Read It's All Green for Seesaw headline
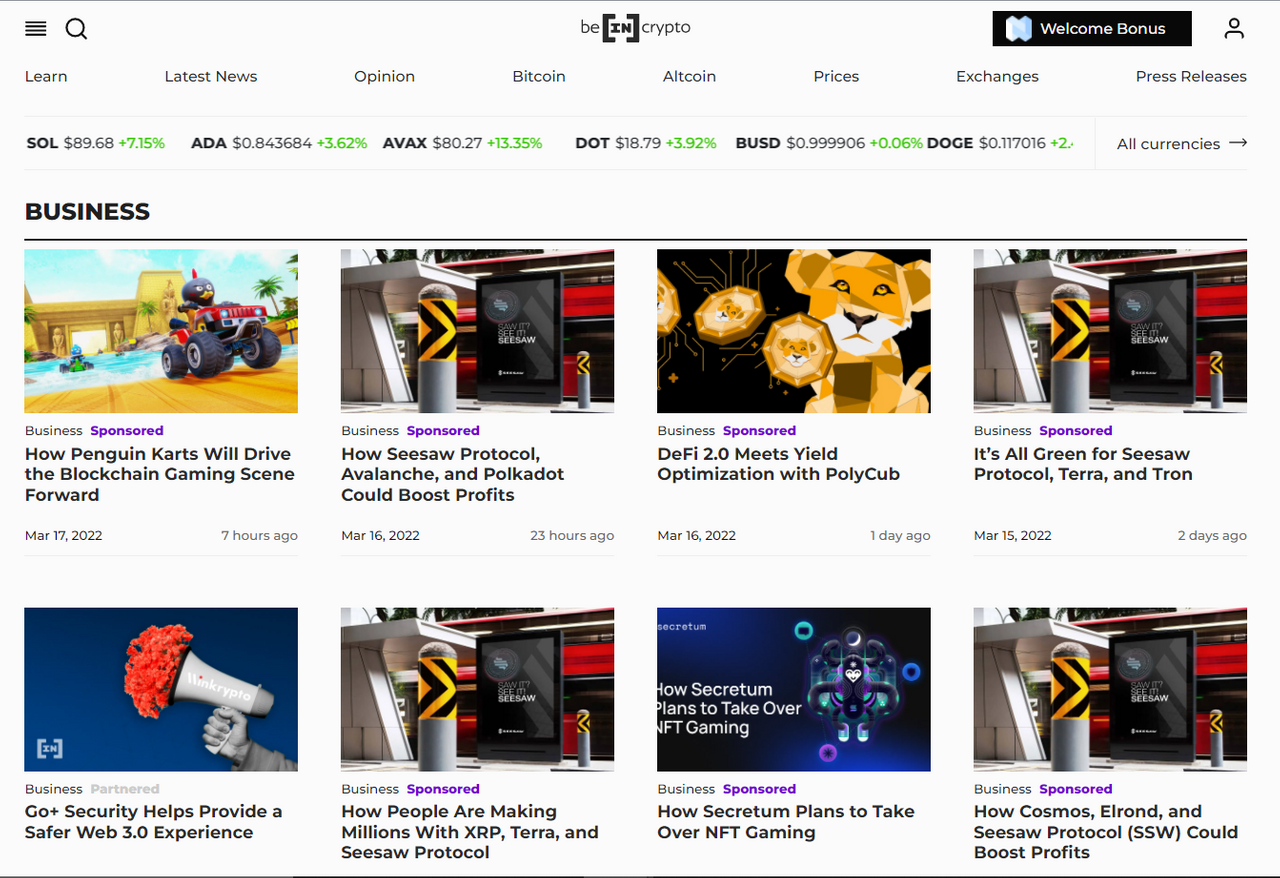This screenshot has height=878, width=1280. tap(1083, 464)
